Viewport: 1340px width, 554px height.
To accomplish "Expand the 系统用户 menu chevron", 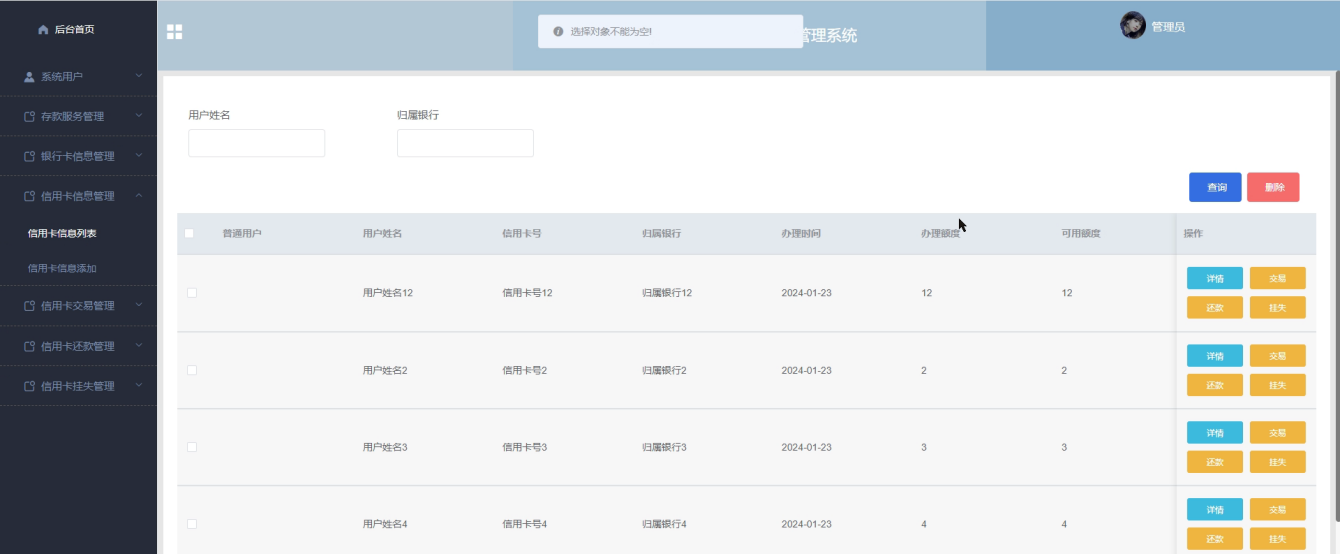I will 139,76.
